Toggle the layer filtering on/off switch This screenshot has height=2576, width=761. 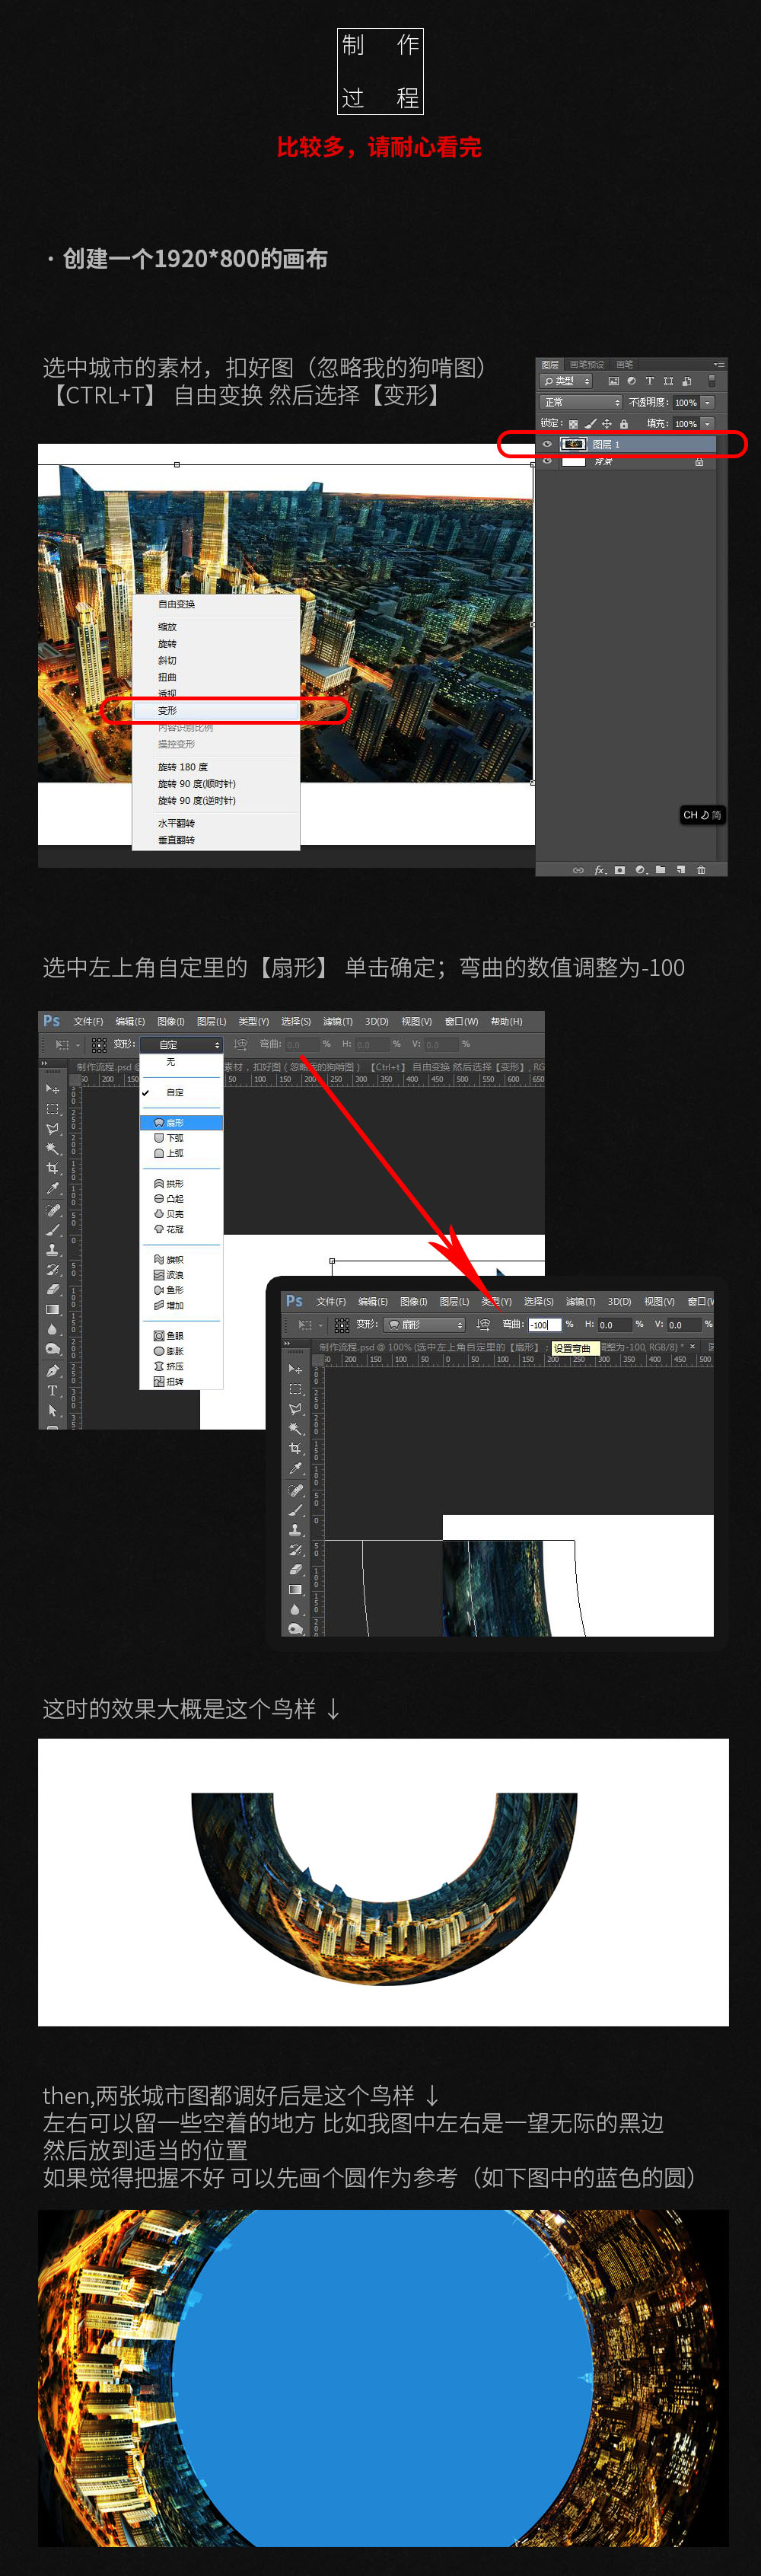click(711, 381)
